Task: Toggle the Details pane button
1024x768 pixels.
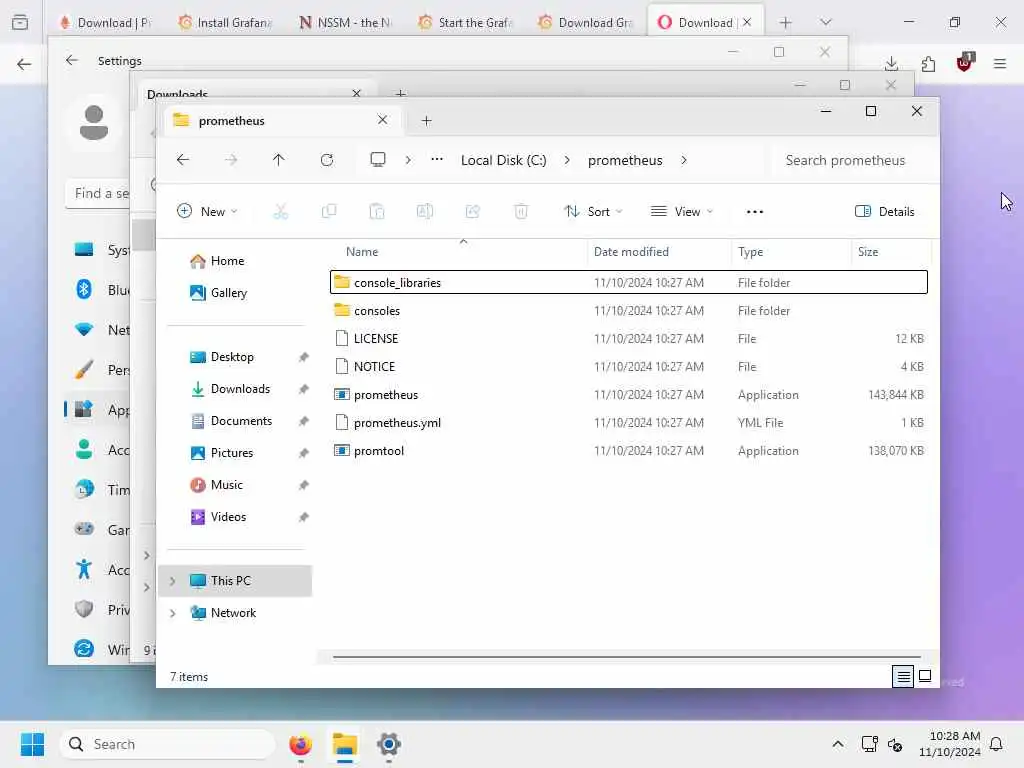Action: coord(885,212)
